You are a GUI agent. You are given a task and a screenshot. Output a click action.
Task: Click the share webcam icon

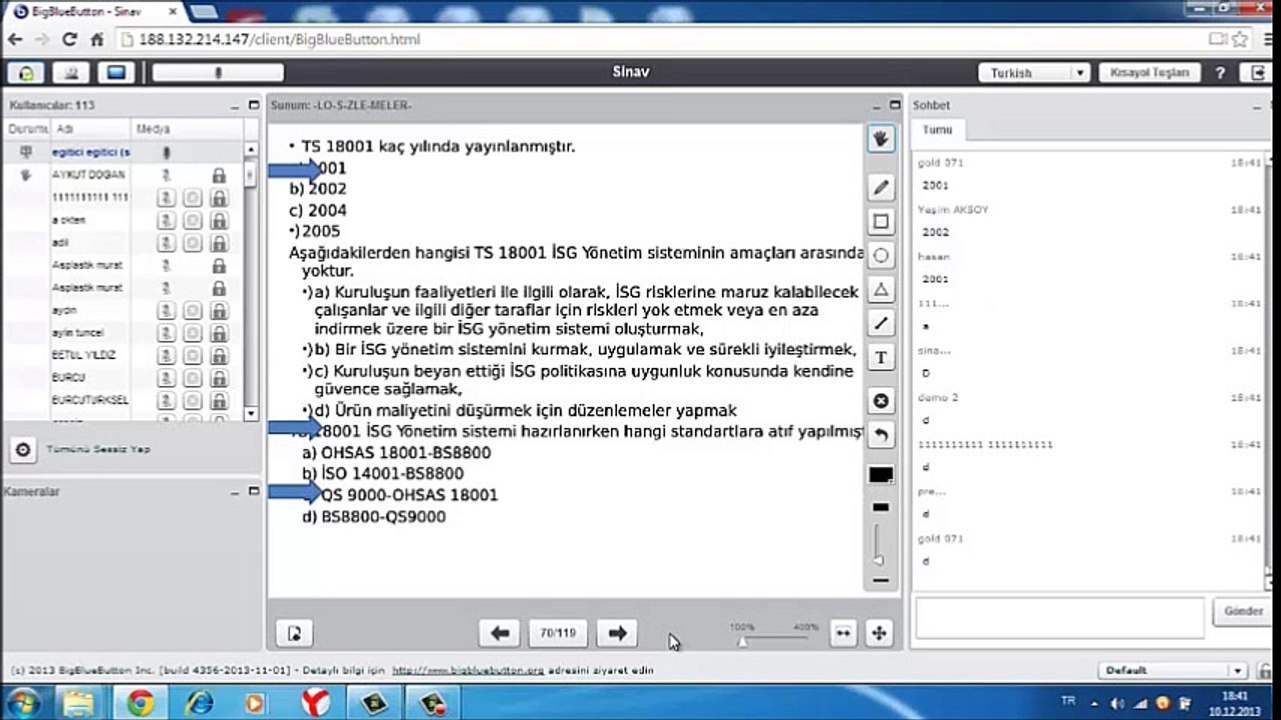point(71,73)
